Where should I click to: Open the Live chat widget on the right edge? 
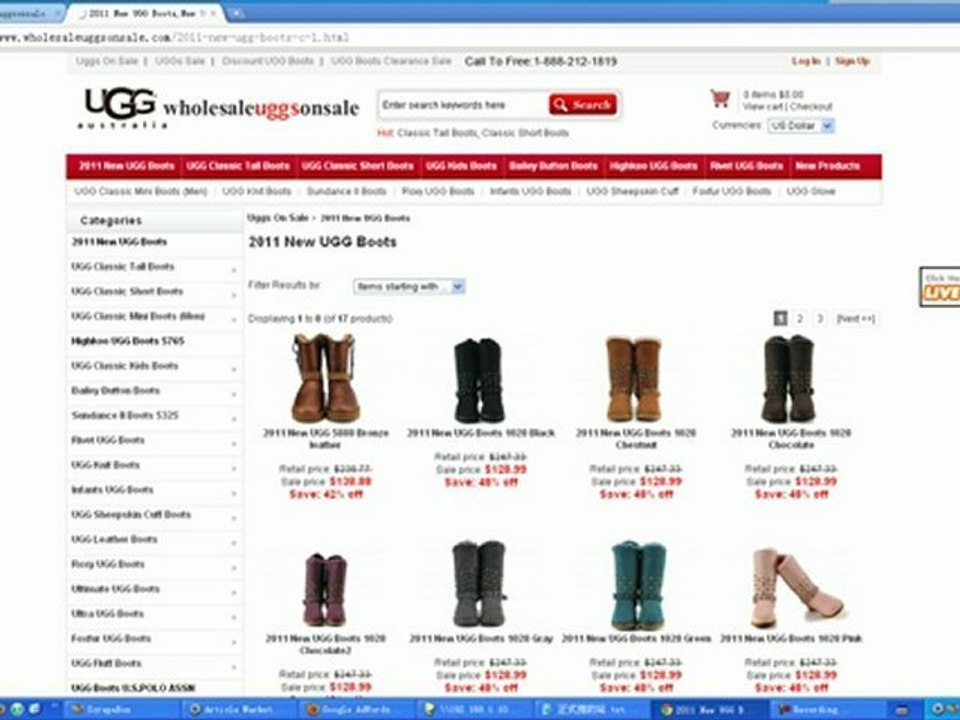pyautogui.click(x=940, y=287)
